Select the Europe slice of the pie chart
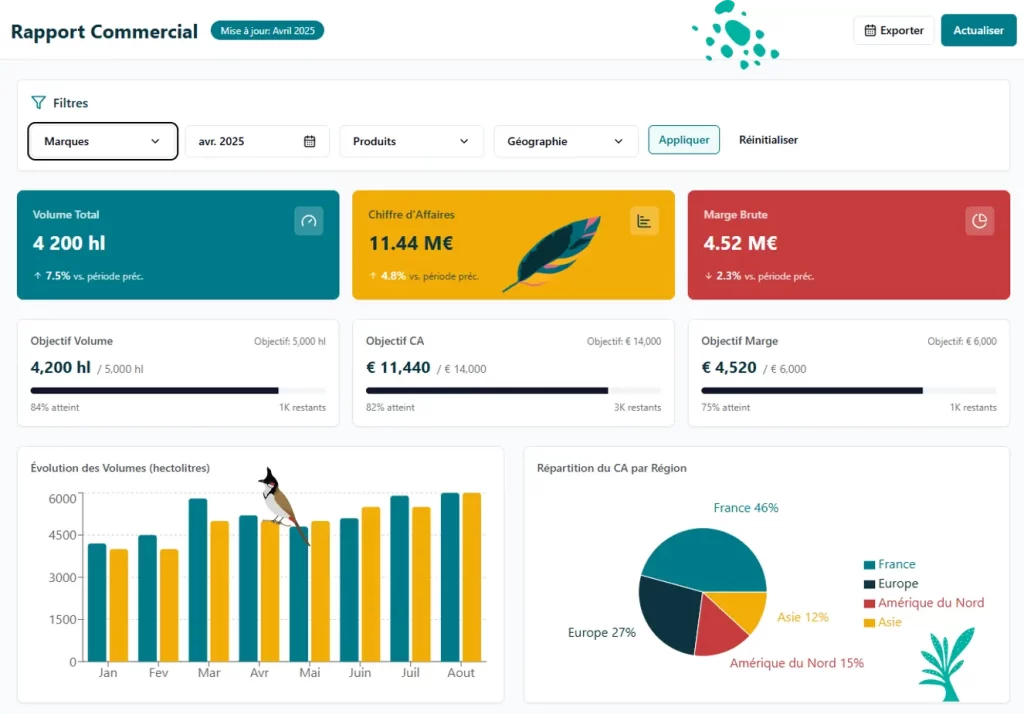This screenshot has width=1024, height=714. [x=667, y=611]
